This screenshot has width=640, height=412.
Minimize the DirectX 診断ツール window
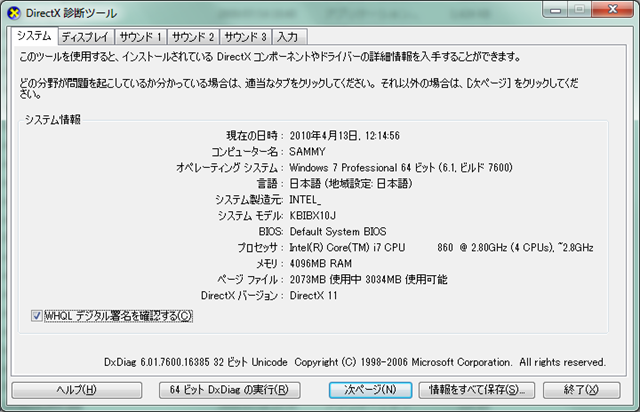coord(555,10)
